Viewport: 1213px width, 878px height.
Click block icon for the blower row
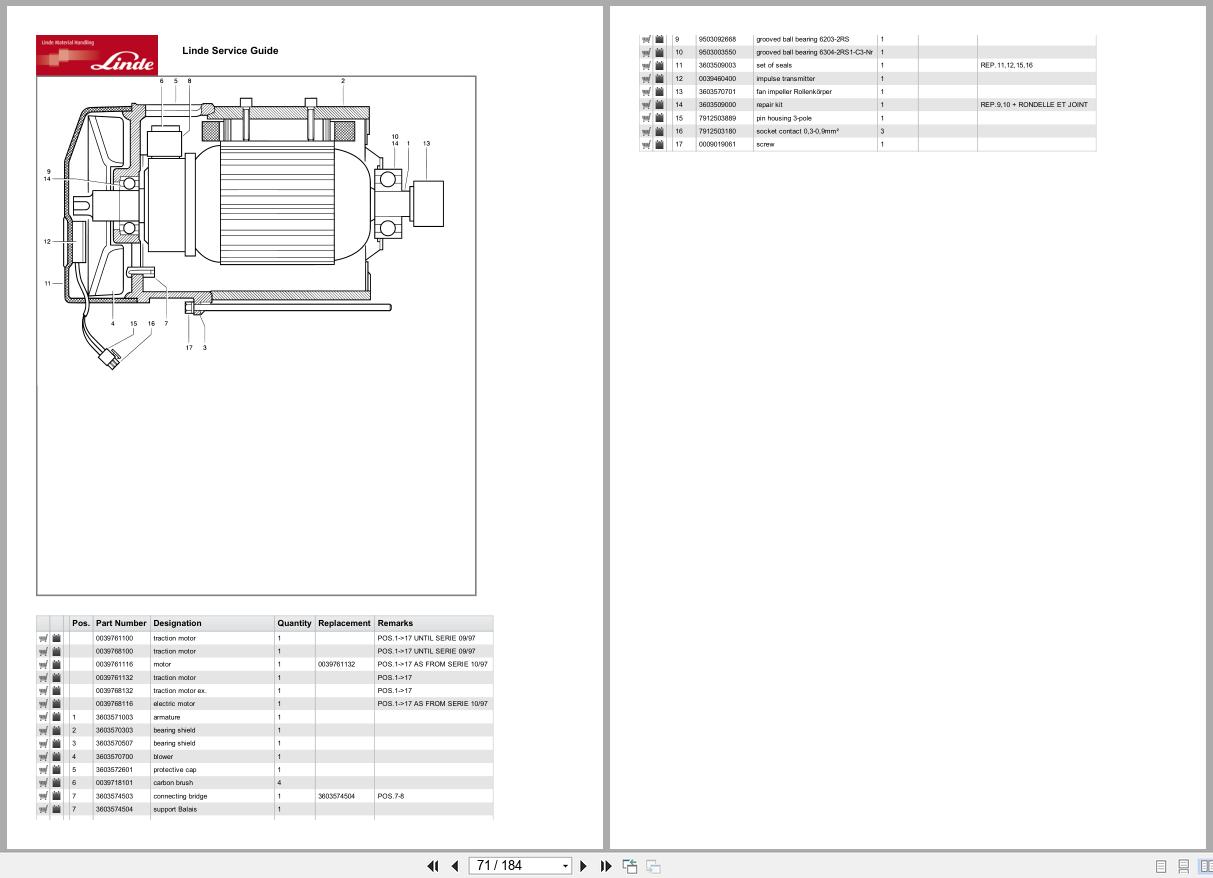point(57,756)
